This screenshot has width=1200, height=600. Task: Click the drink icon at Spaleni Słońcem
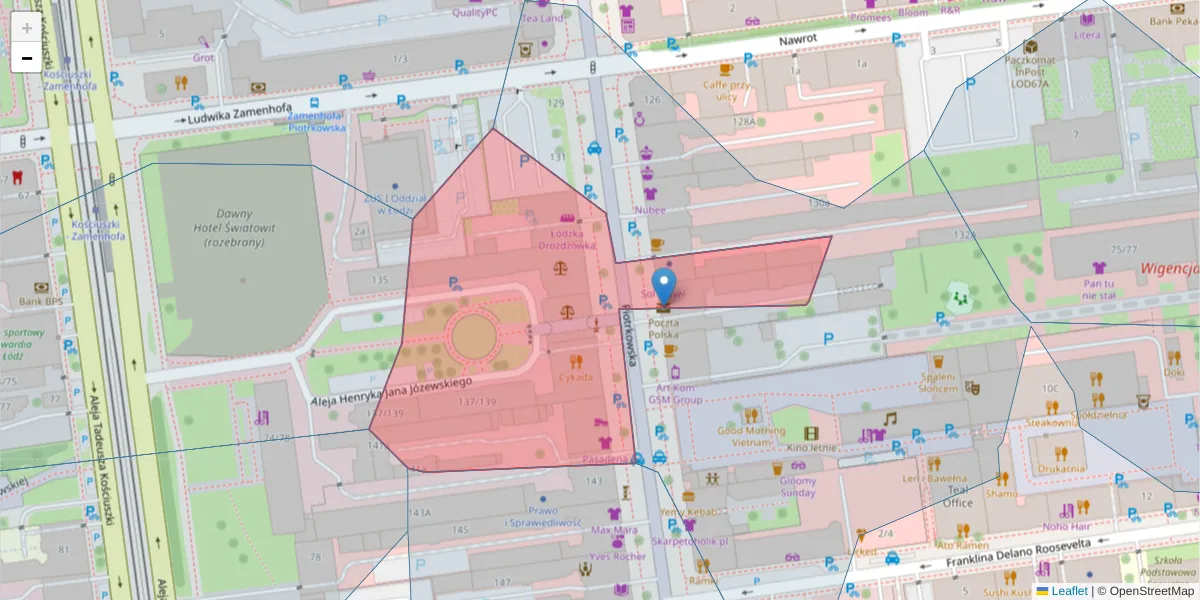click(x=937, y=362)
